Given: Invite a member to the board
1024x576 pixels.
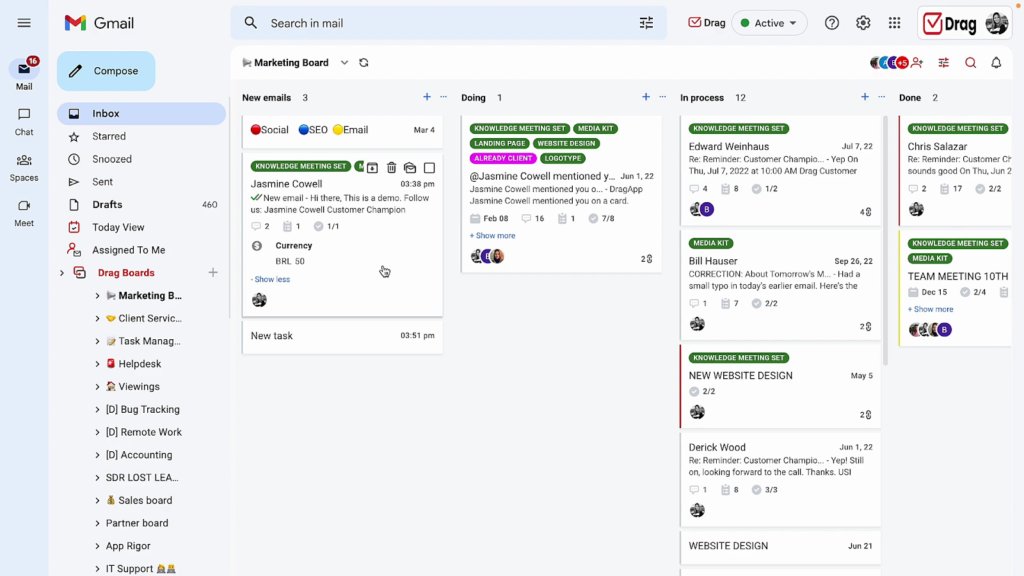Looking at the screenshot, I should click(x=917, y=63).
